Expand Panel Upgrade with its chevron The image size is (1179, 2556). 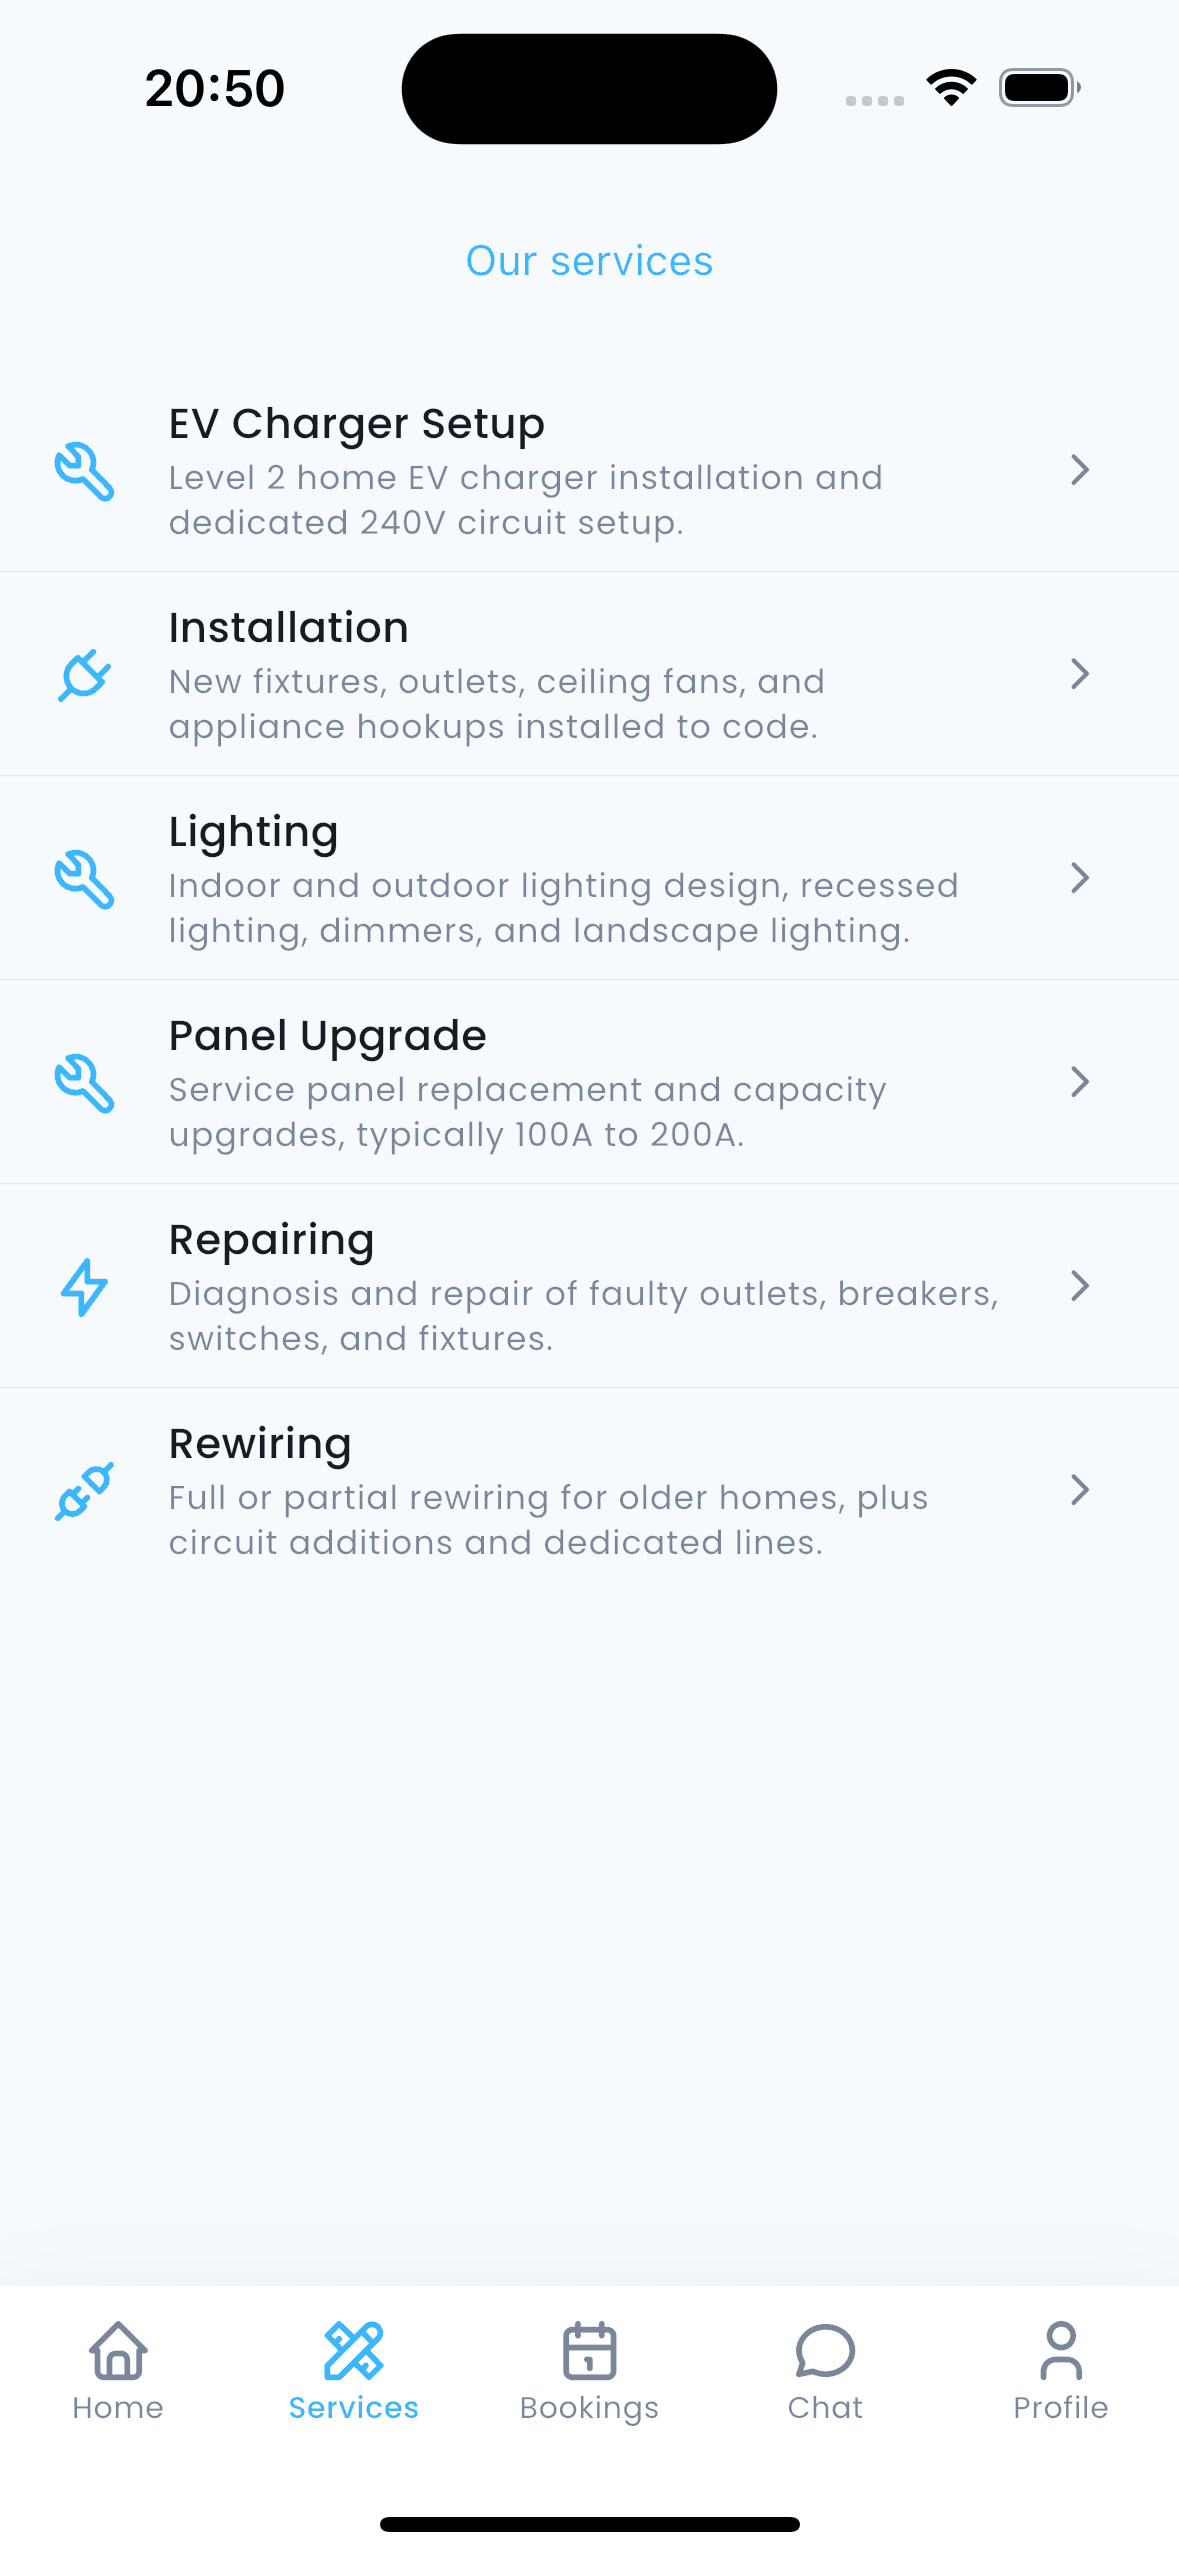coord(1079,1082)
